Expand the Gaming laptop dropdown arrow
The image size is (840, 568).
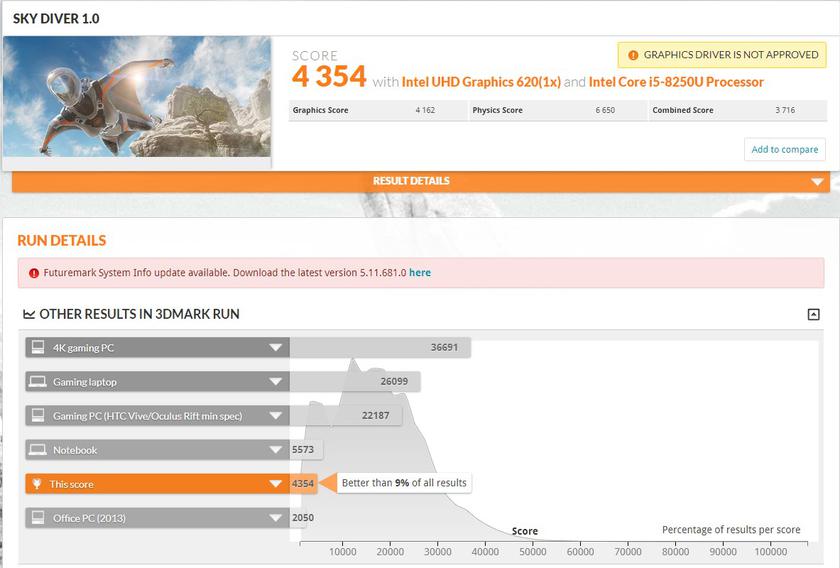pos(275,382)
